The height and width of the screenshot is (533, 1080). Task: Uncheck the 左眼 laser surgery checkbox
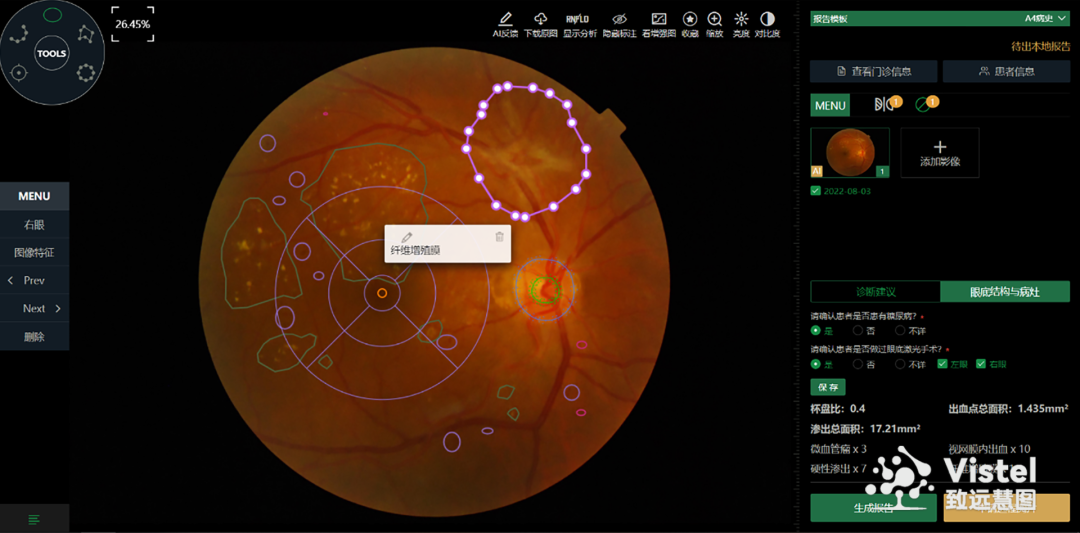[x=942, y=364]
